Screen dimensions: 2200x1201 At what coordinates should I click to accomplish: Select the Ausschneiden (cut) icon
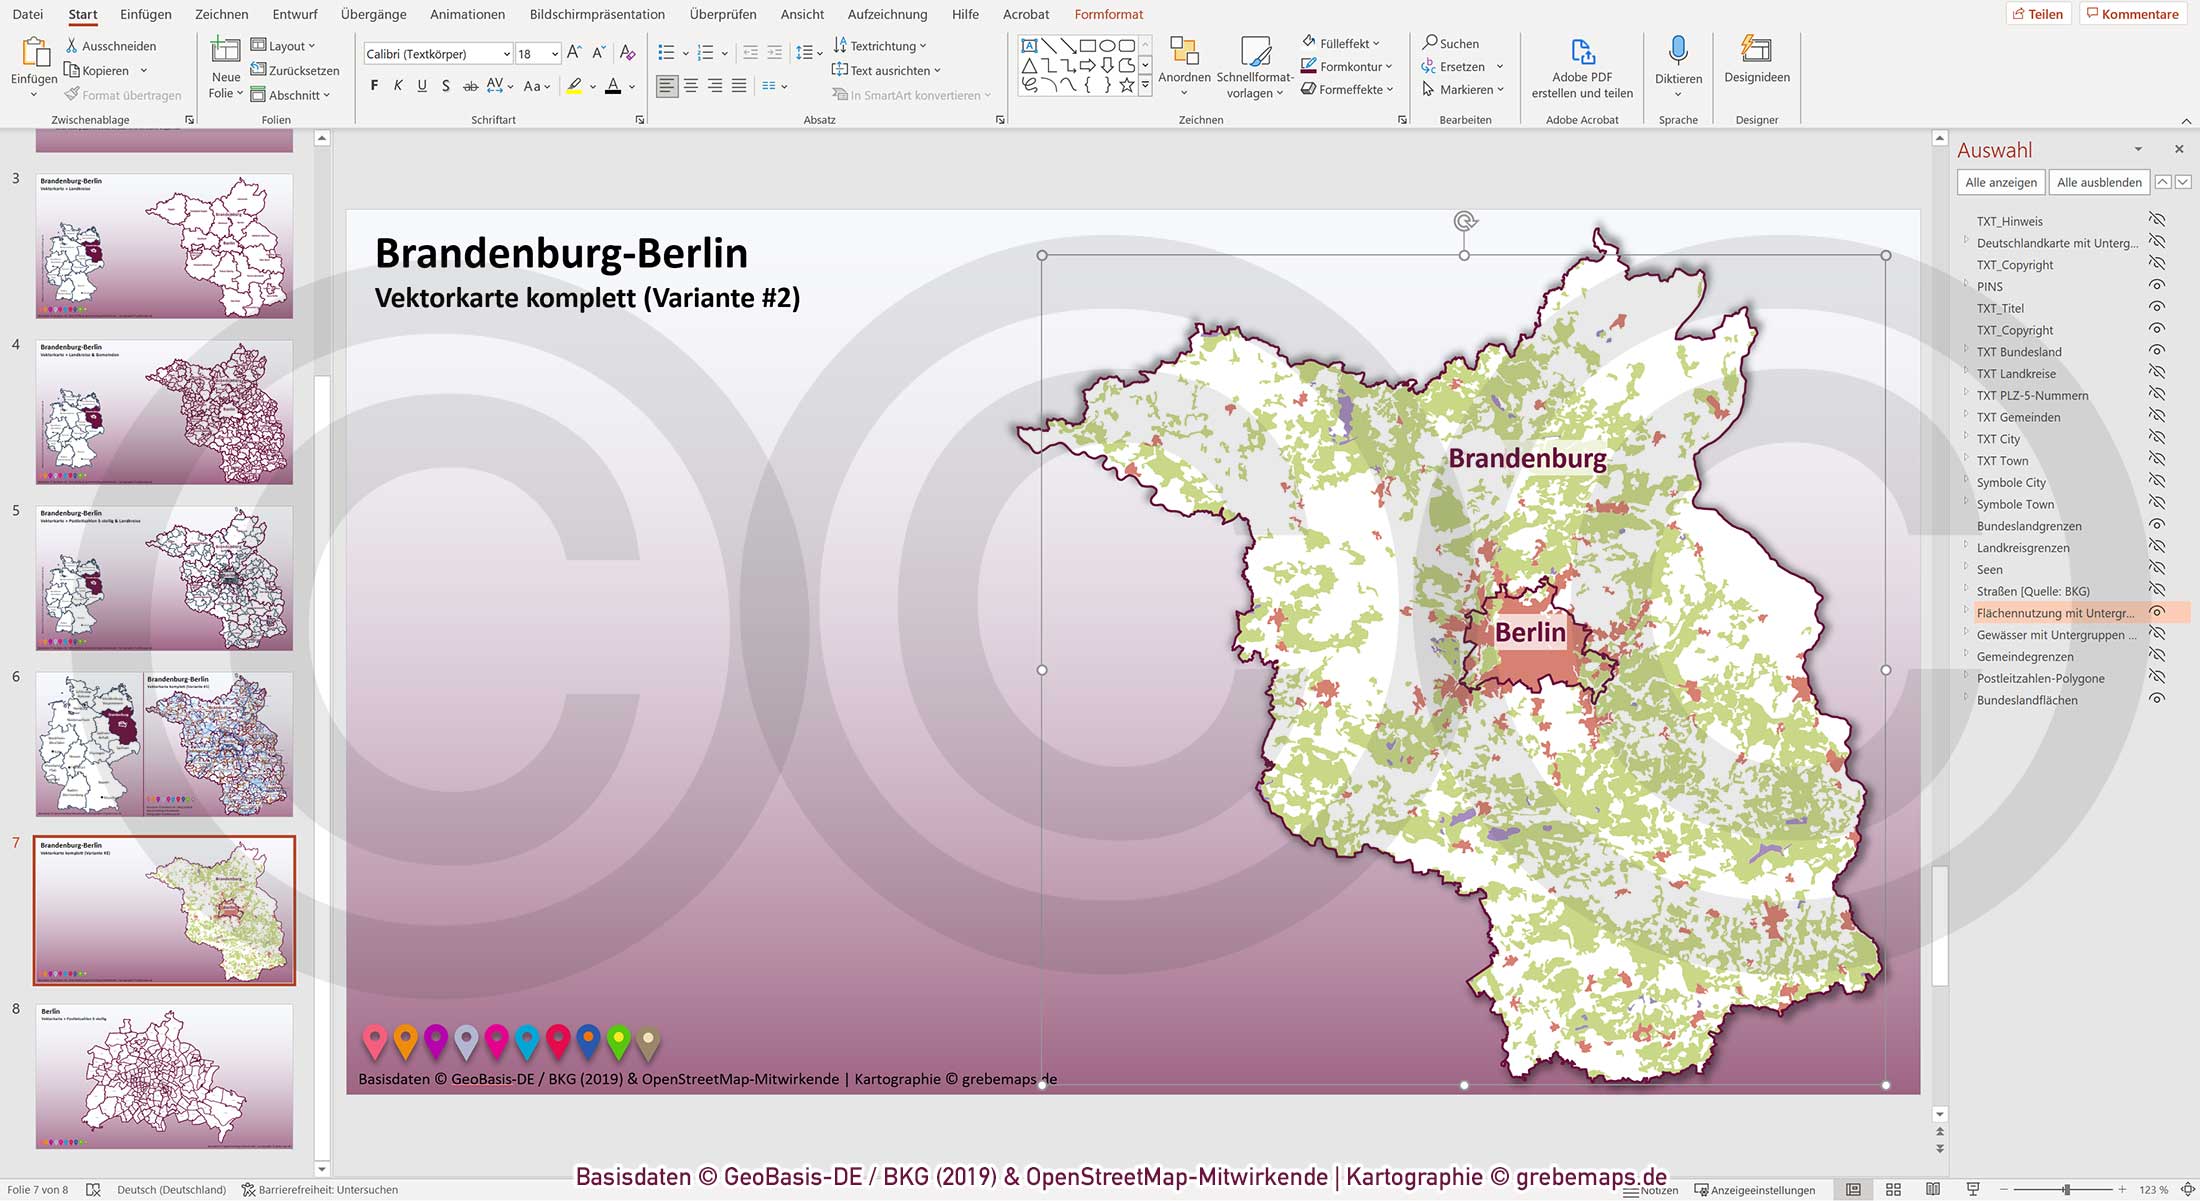coord(74,45)
